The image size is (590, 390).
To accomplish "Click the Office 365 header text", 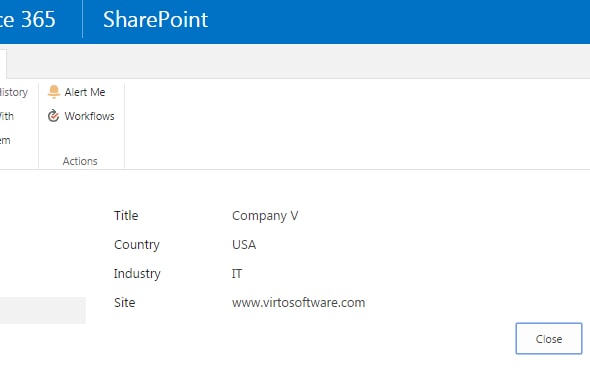I will pos(27,20).
